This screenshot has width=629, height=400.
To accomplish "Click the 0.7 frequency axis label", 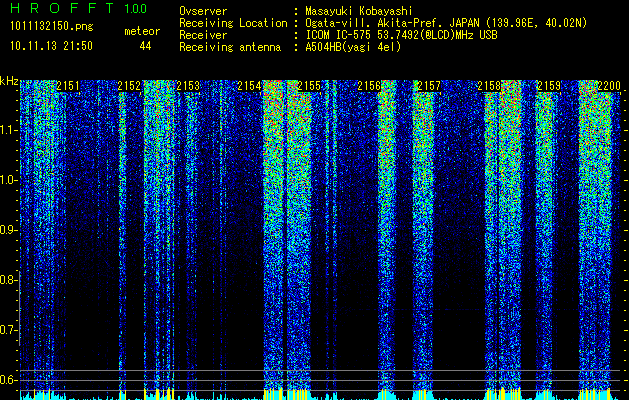I will pyautogui.click(x=8, y=330).
